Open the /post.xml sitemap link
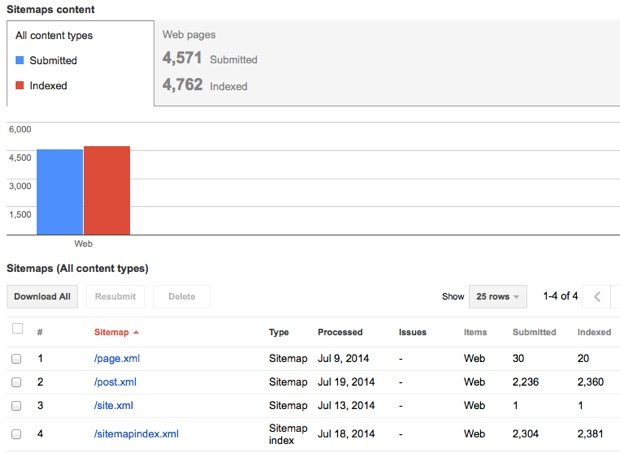 pyautogui.click(x=114, y=382)
